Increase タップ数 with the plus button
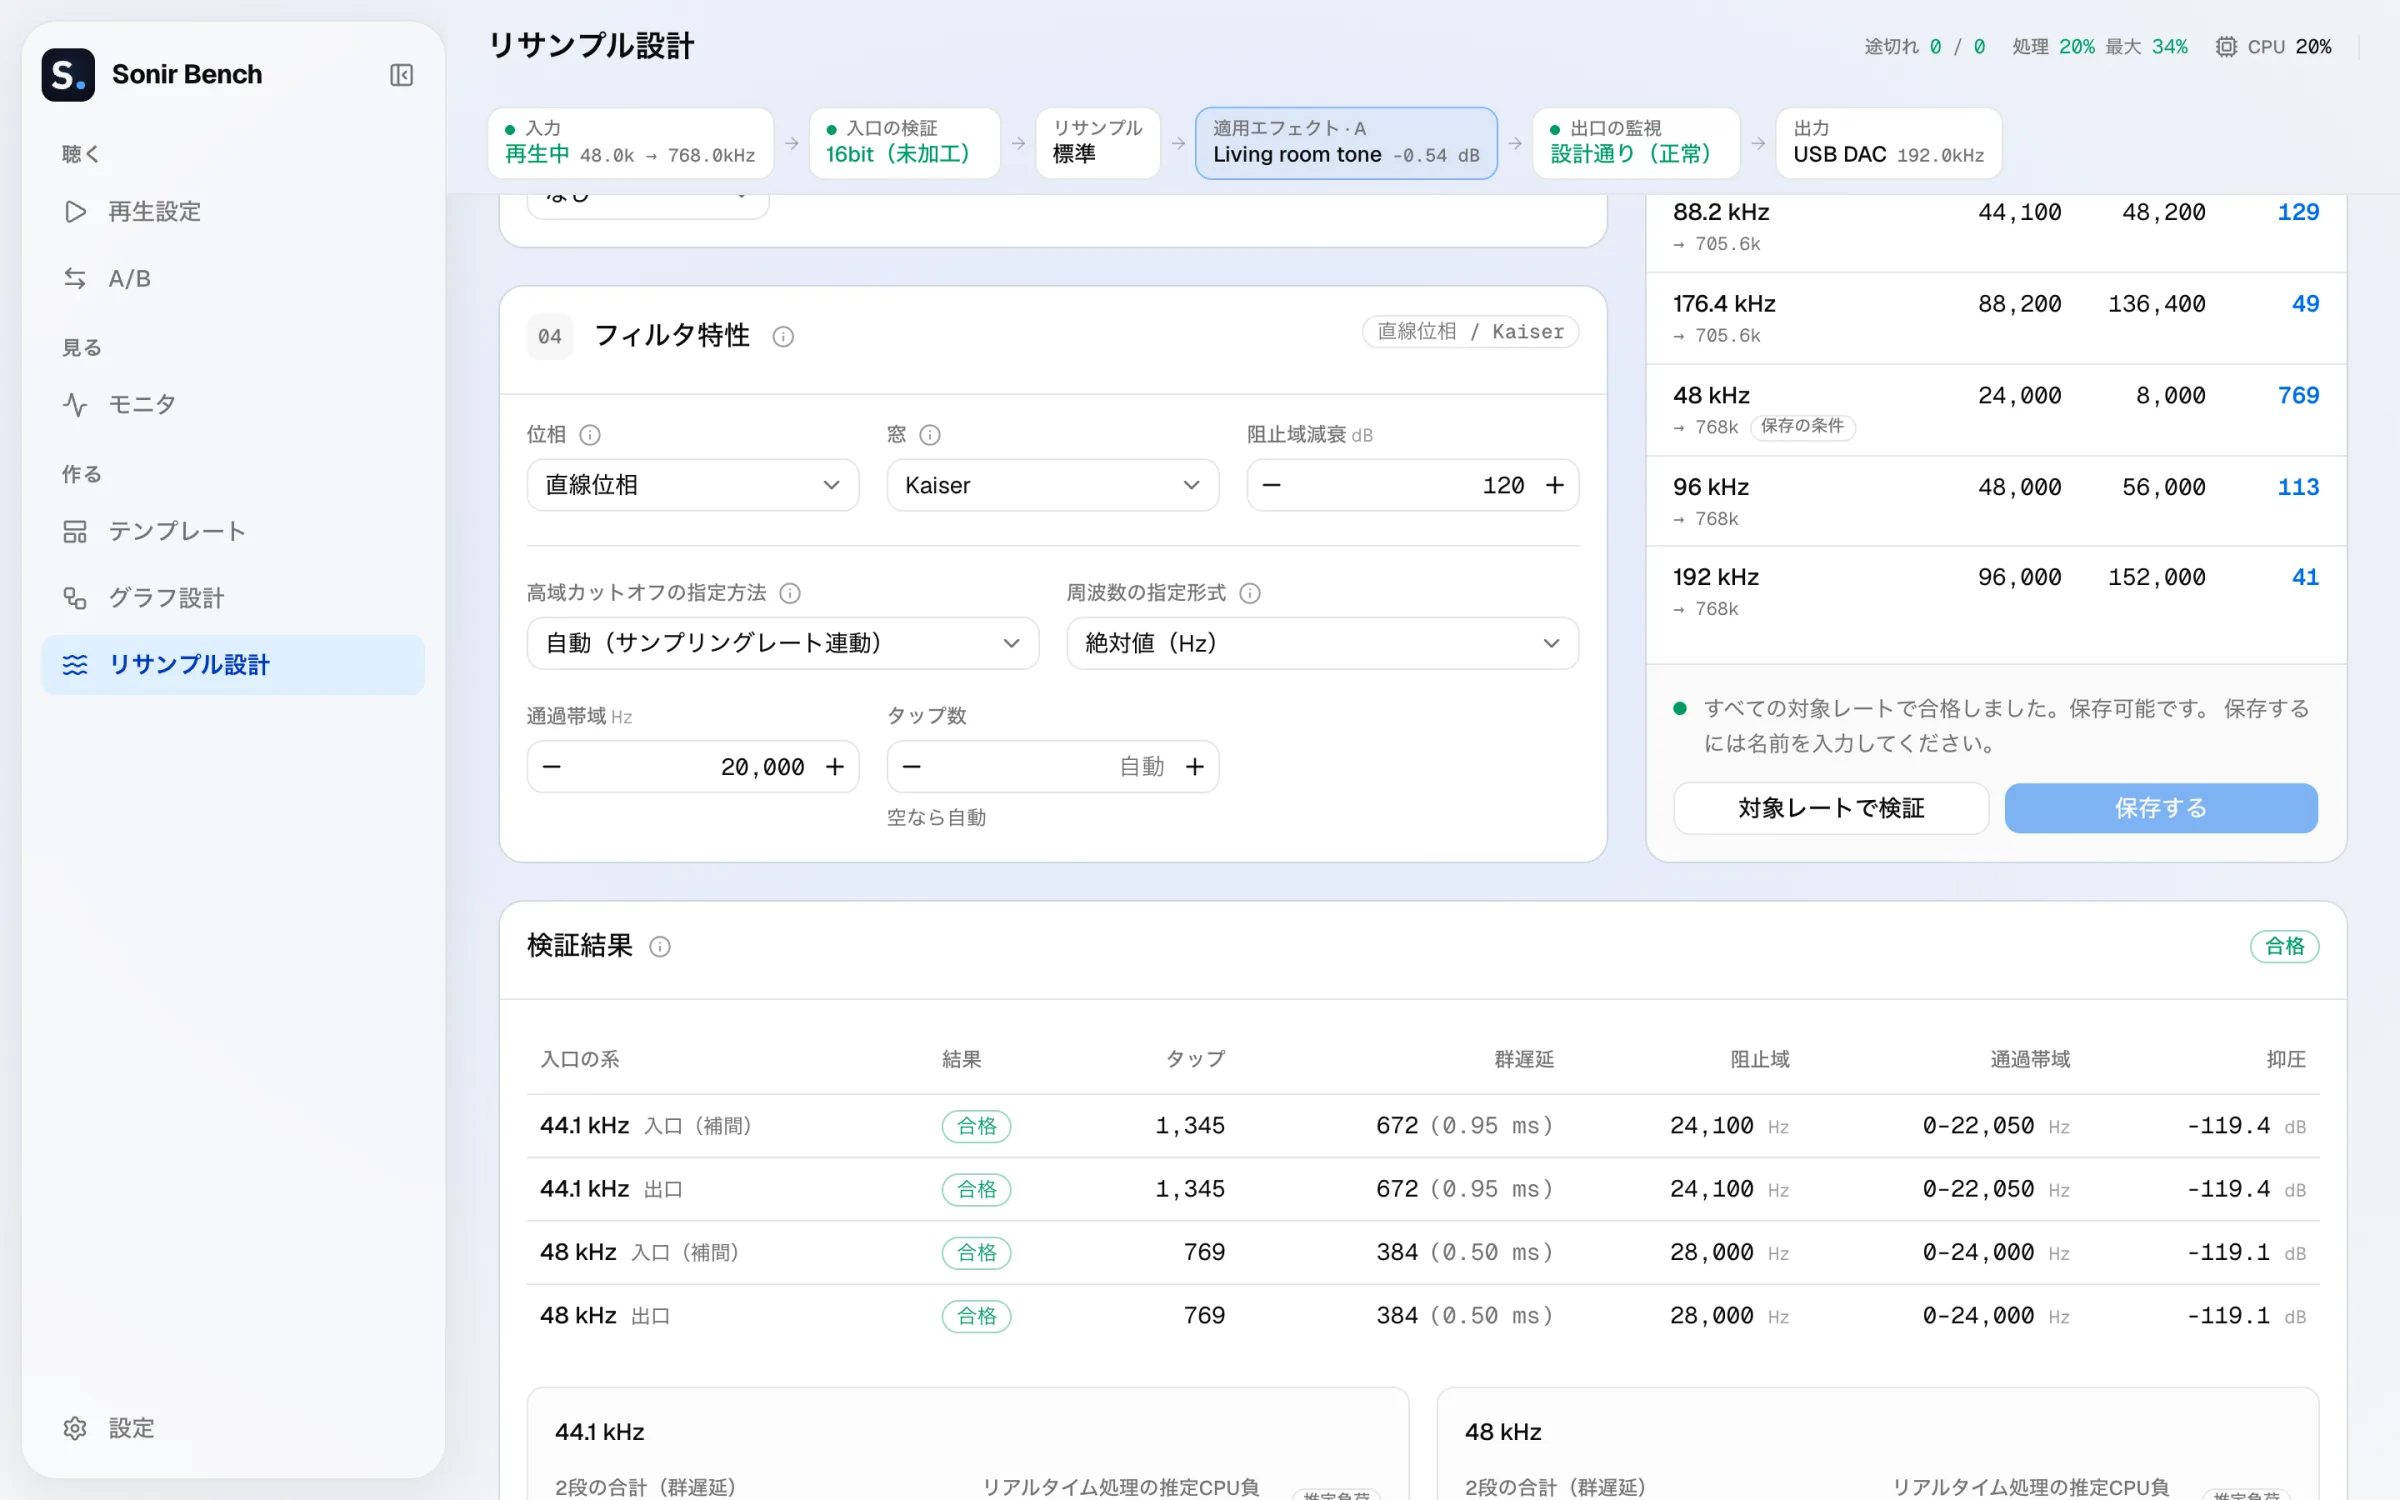This screenshot has width=2400, height=1500. coord(1195,767)
